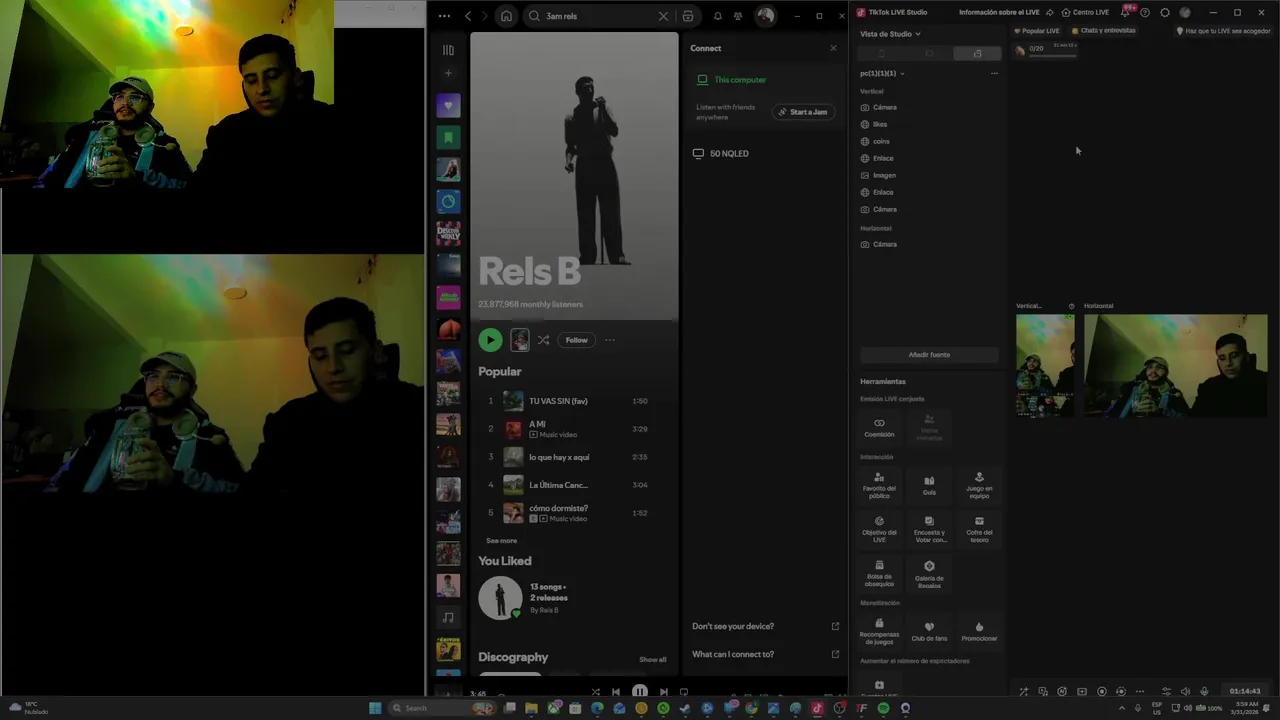Select the Imagen source
This screenshot has height=720, width=1280.
point(884,175)
